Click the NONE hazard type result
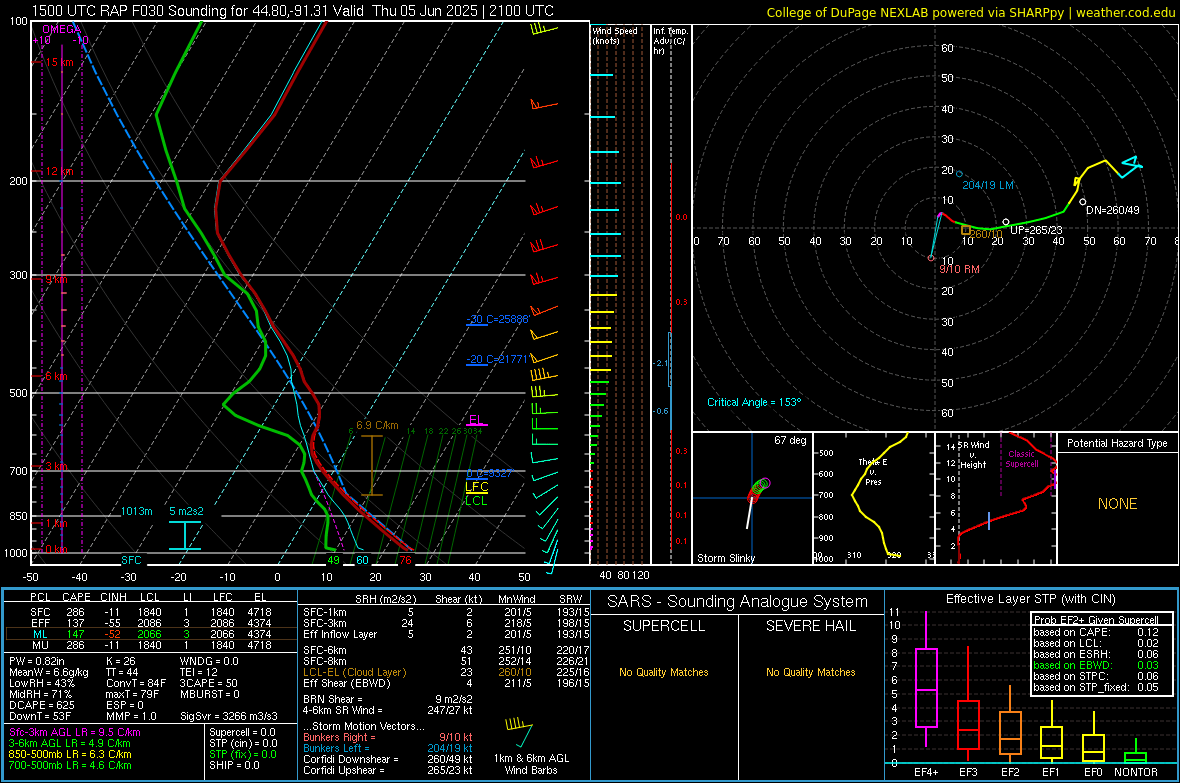The height and width of the screenshot is (783, 1180). point(1118,504)
